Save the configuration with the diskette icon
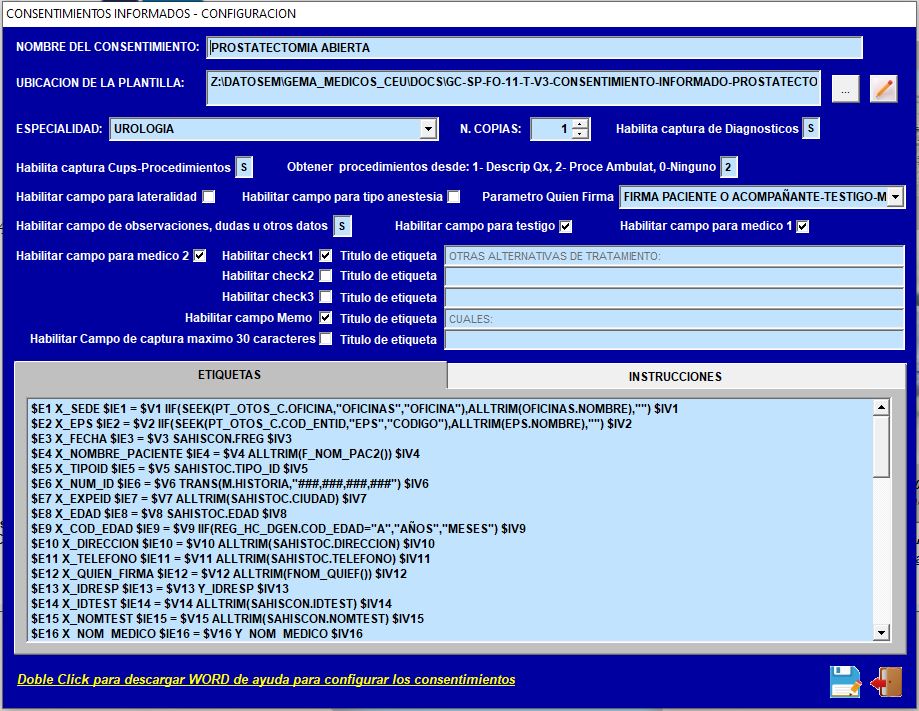Image resolution: width=919 pixels, height=711 pixels. point(845,682)
